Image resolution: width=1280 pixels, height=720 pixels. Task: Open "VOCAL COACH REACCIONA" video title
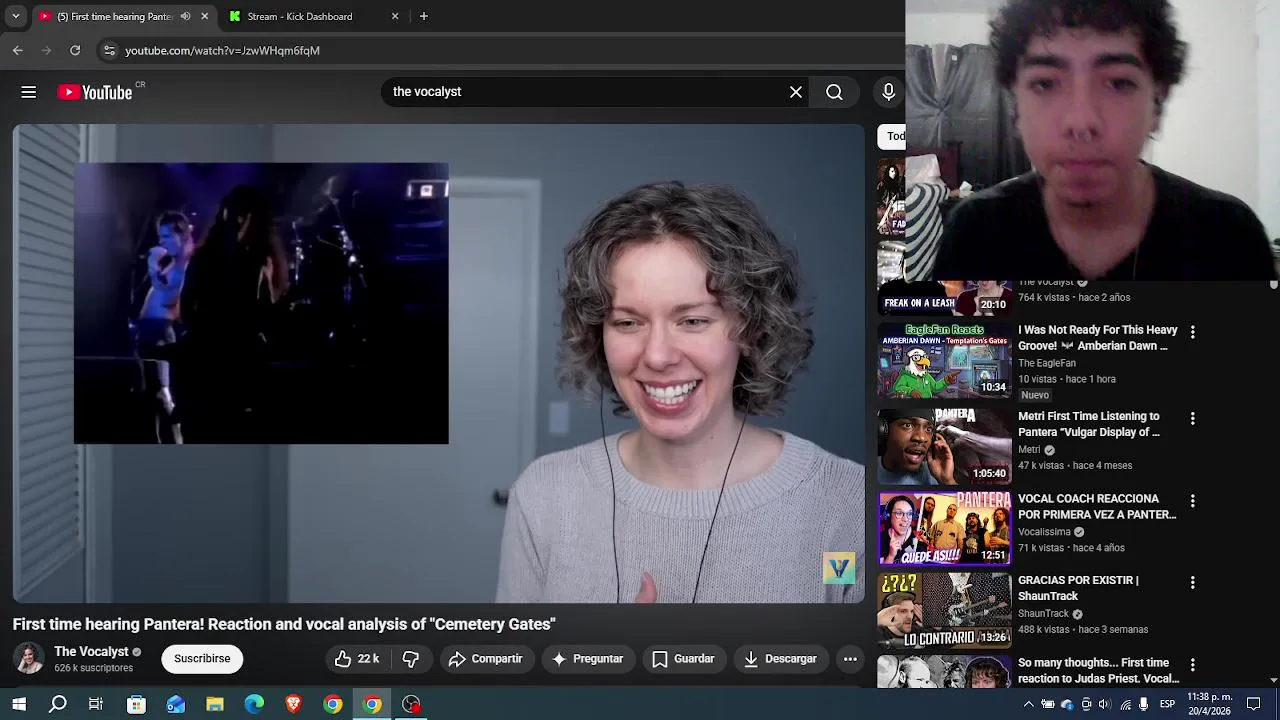[x=1097, y=507]
